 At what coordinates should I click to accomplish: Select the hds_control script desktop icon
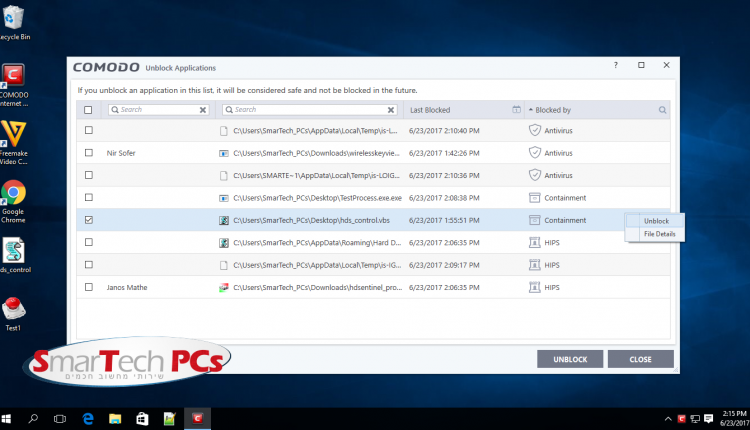pos(14,255)
